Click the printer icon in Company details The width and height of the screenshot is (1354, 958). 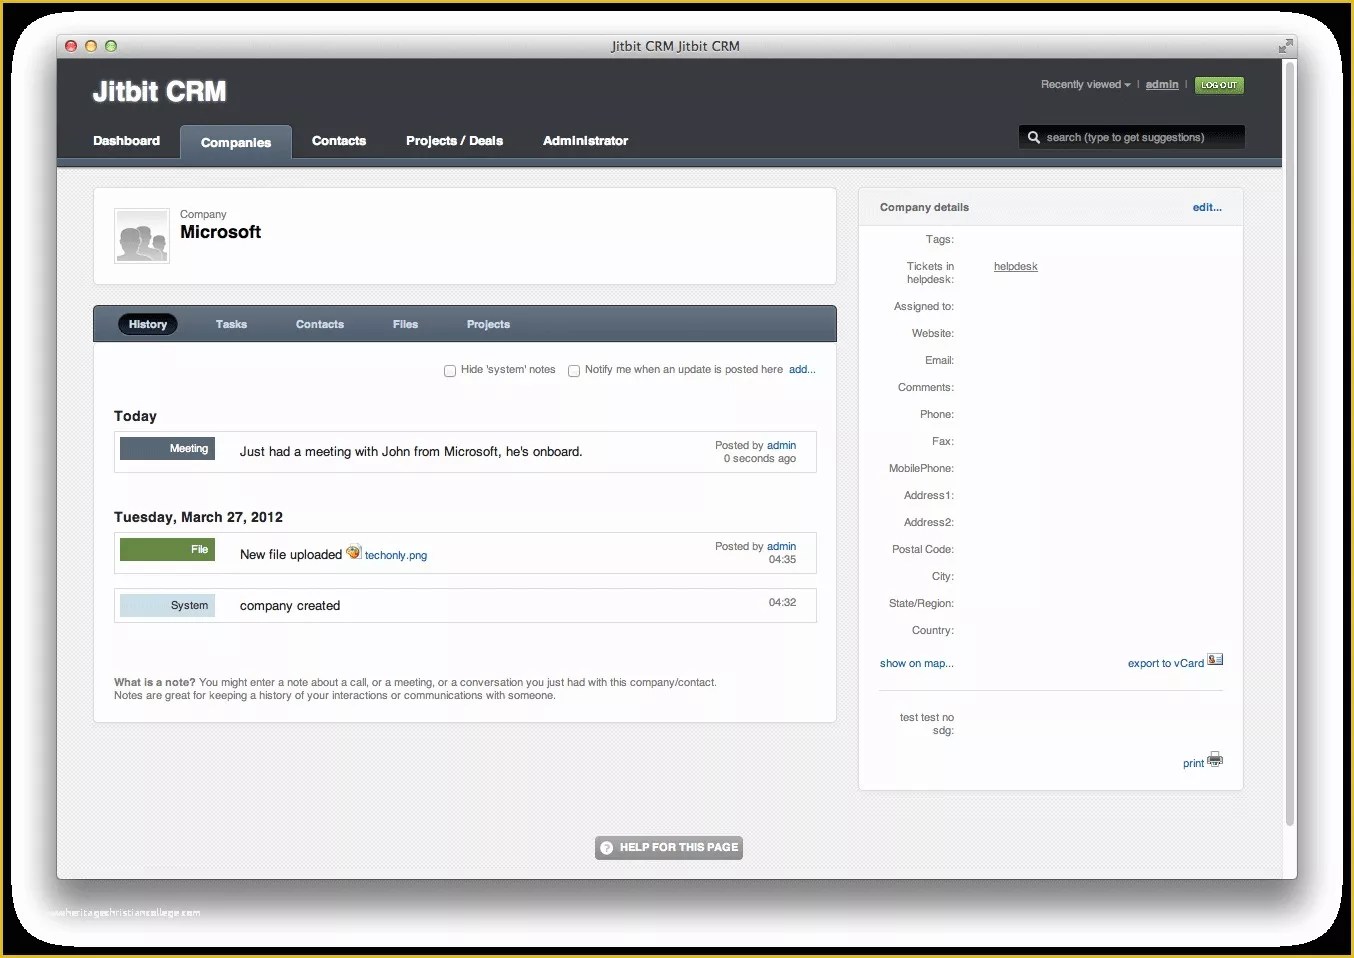(1215, 758)
